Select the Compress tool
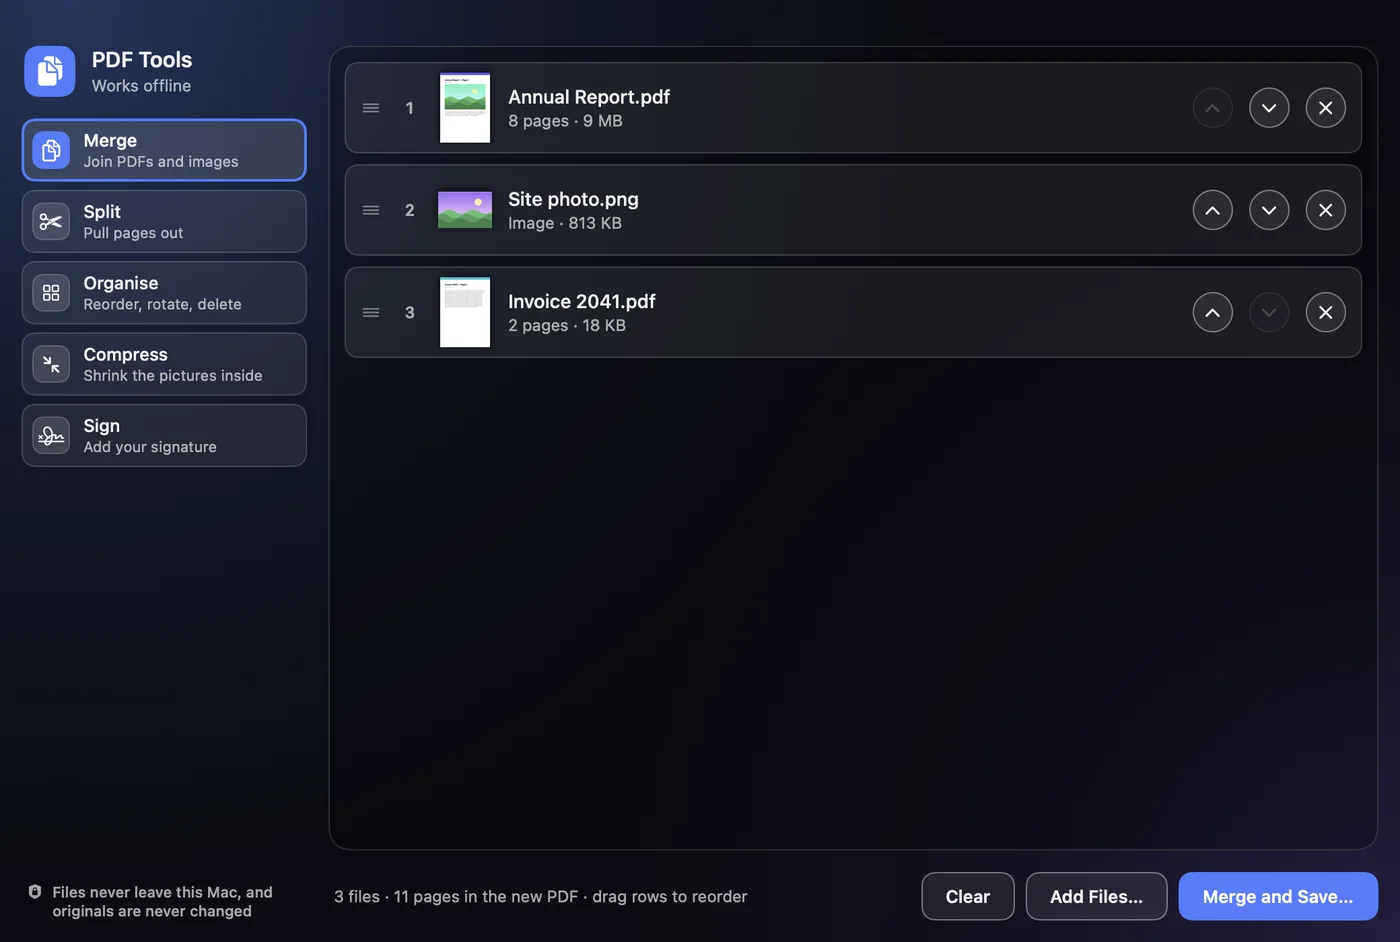Viewport: 1400px width, 942px height. coord(164,364)
